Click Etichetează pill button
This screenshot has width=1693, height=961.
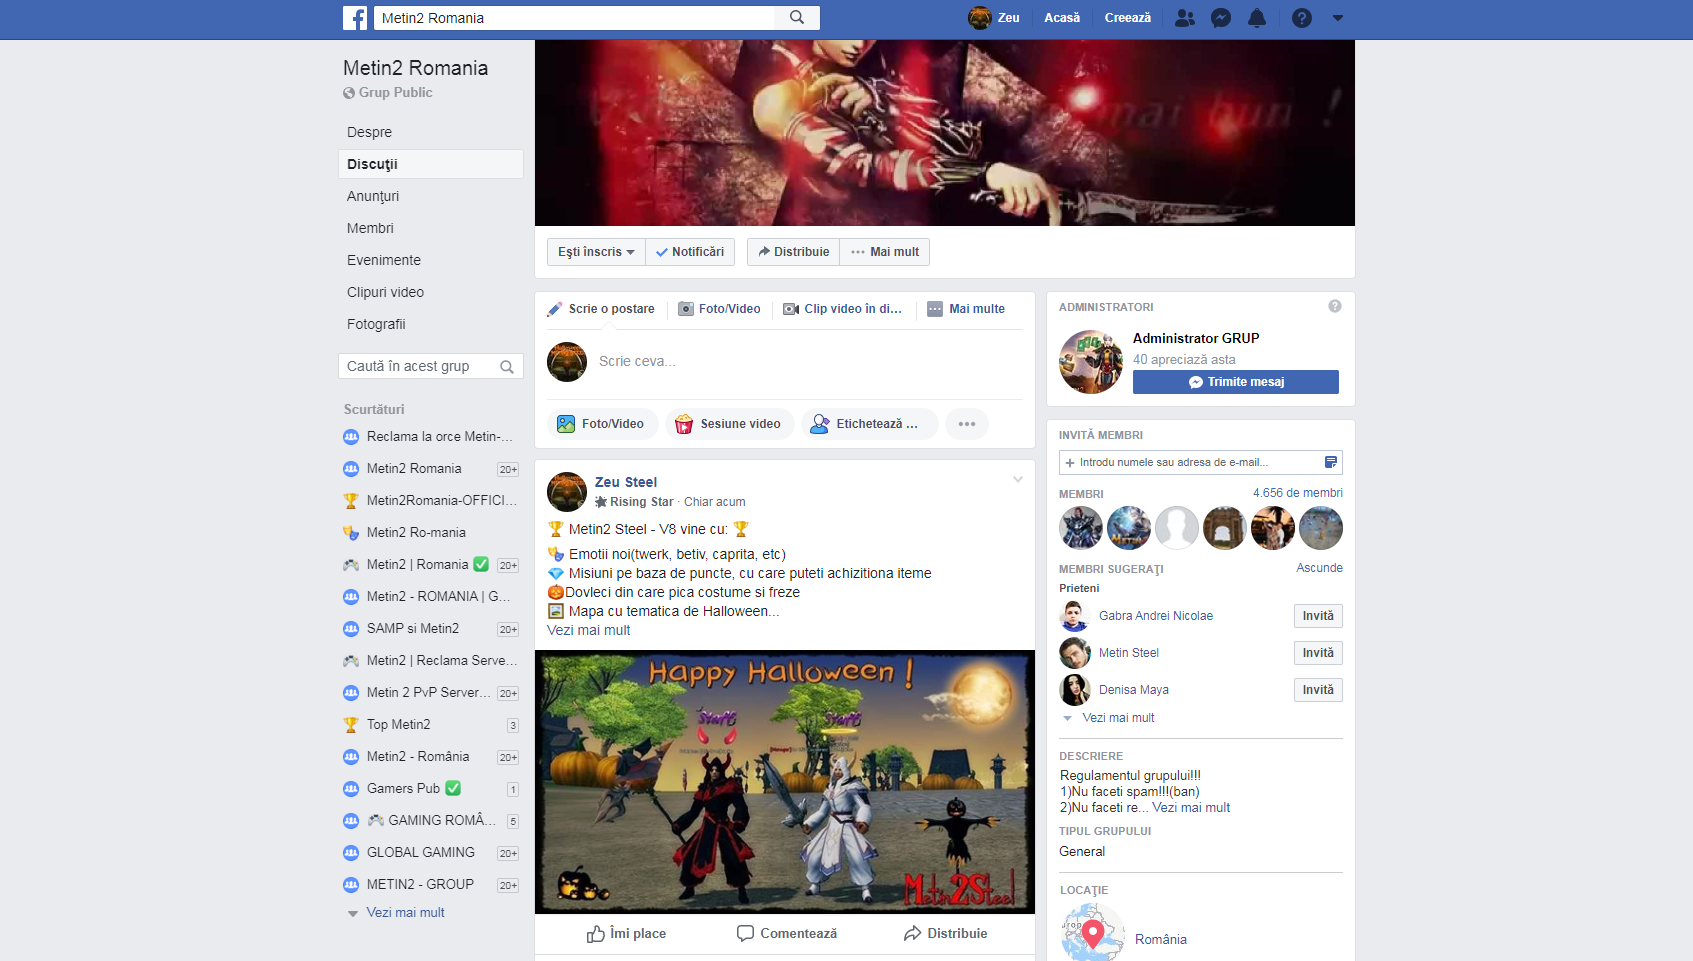(x=869, y=424)
